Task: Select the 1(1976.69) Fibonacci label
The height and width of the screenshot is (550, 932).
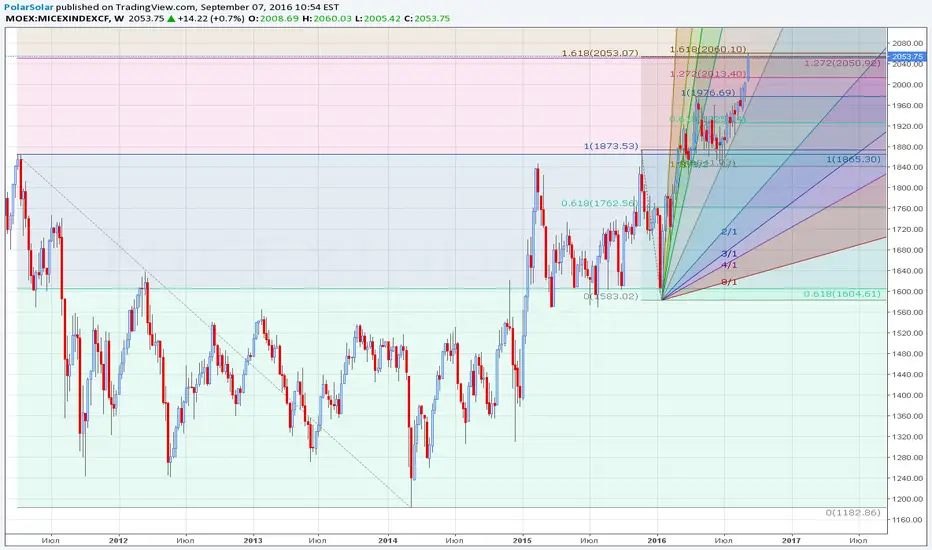Action: click(708, 92)
